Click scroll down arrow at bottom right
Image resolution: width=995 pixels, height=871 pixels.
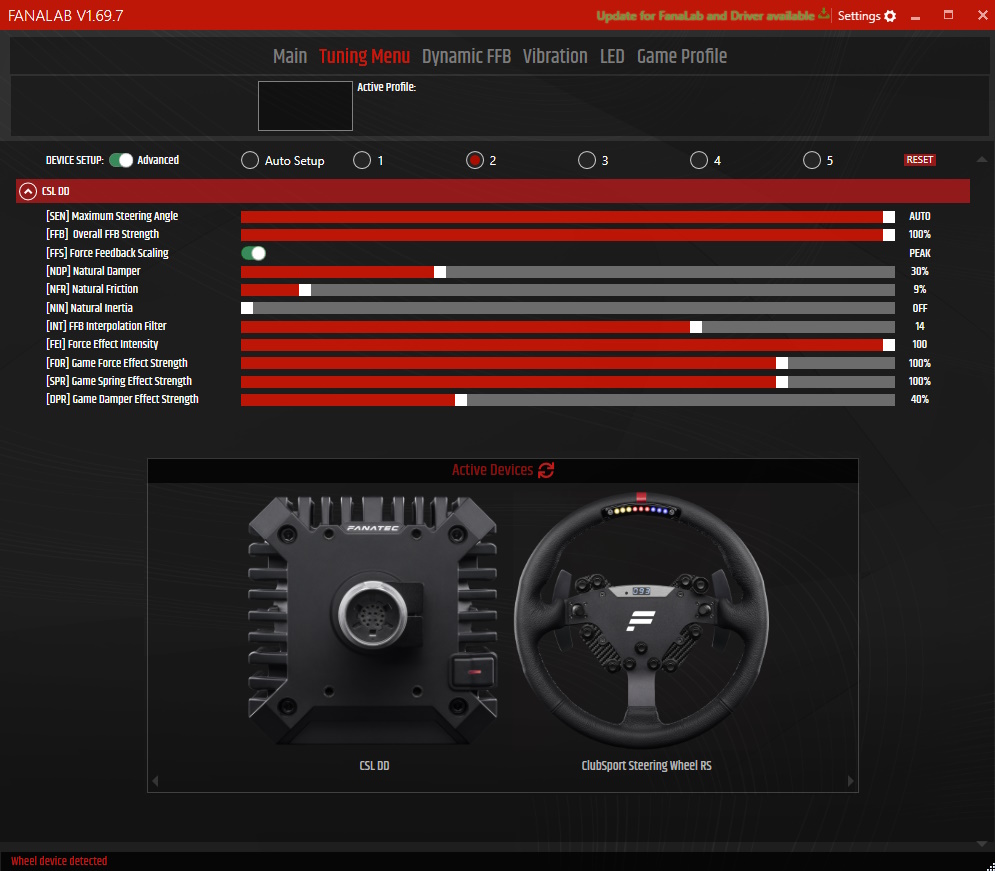(981, 844)
